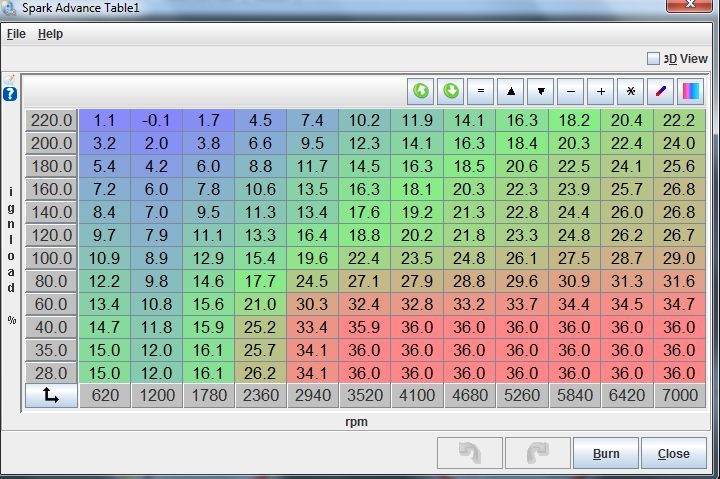Open the File menu

pos(16,34)
